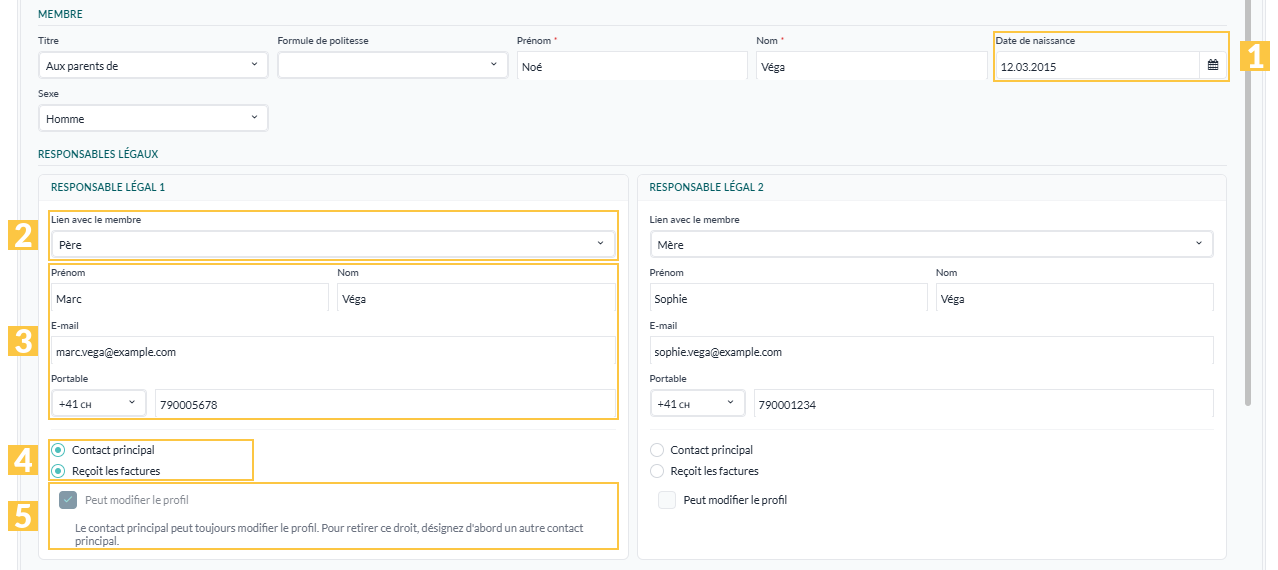The image size is (1278, 570).
Task: Enable Peut modifier le profil for Responsable légal 2
Action: point(667,500)
